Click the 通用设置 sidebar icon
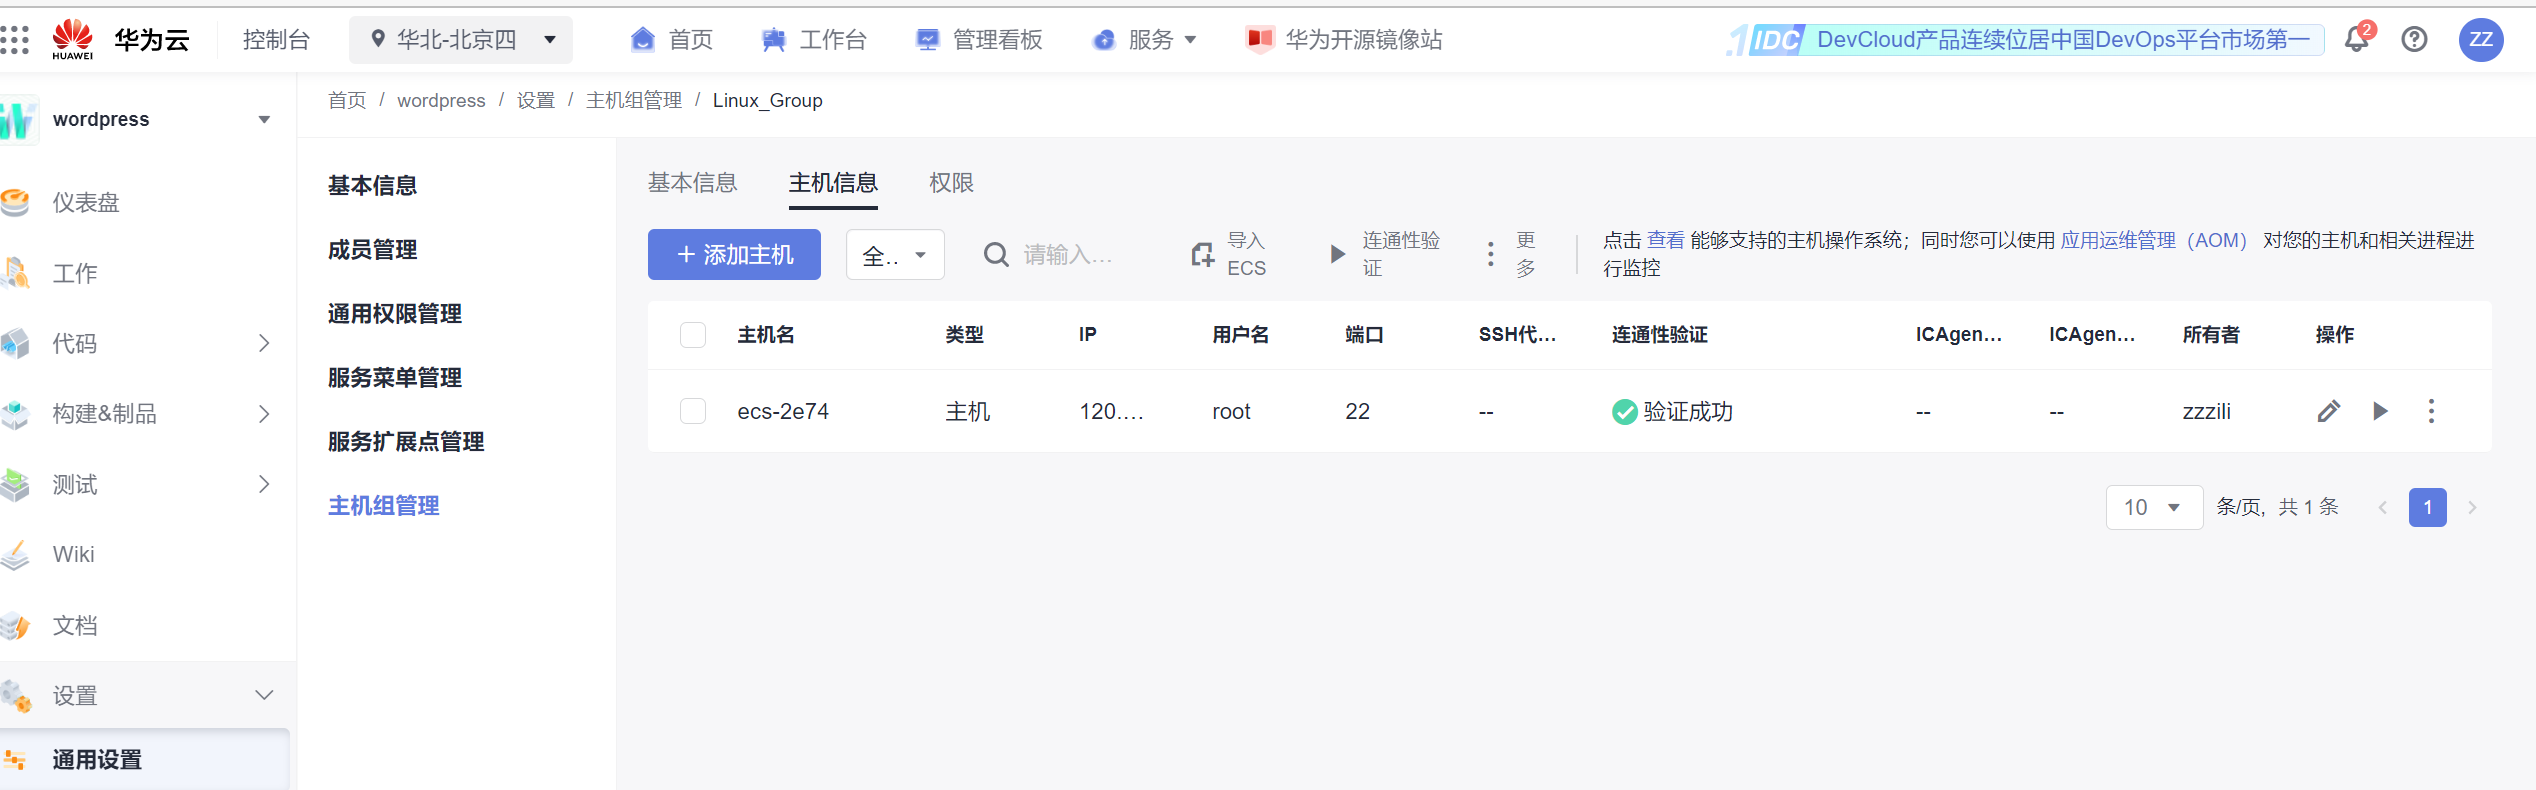 point(14,760)
